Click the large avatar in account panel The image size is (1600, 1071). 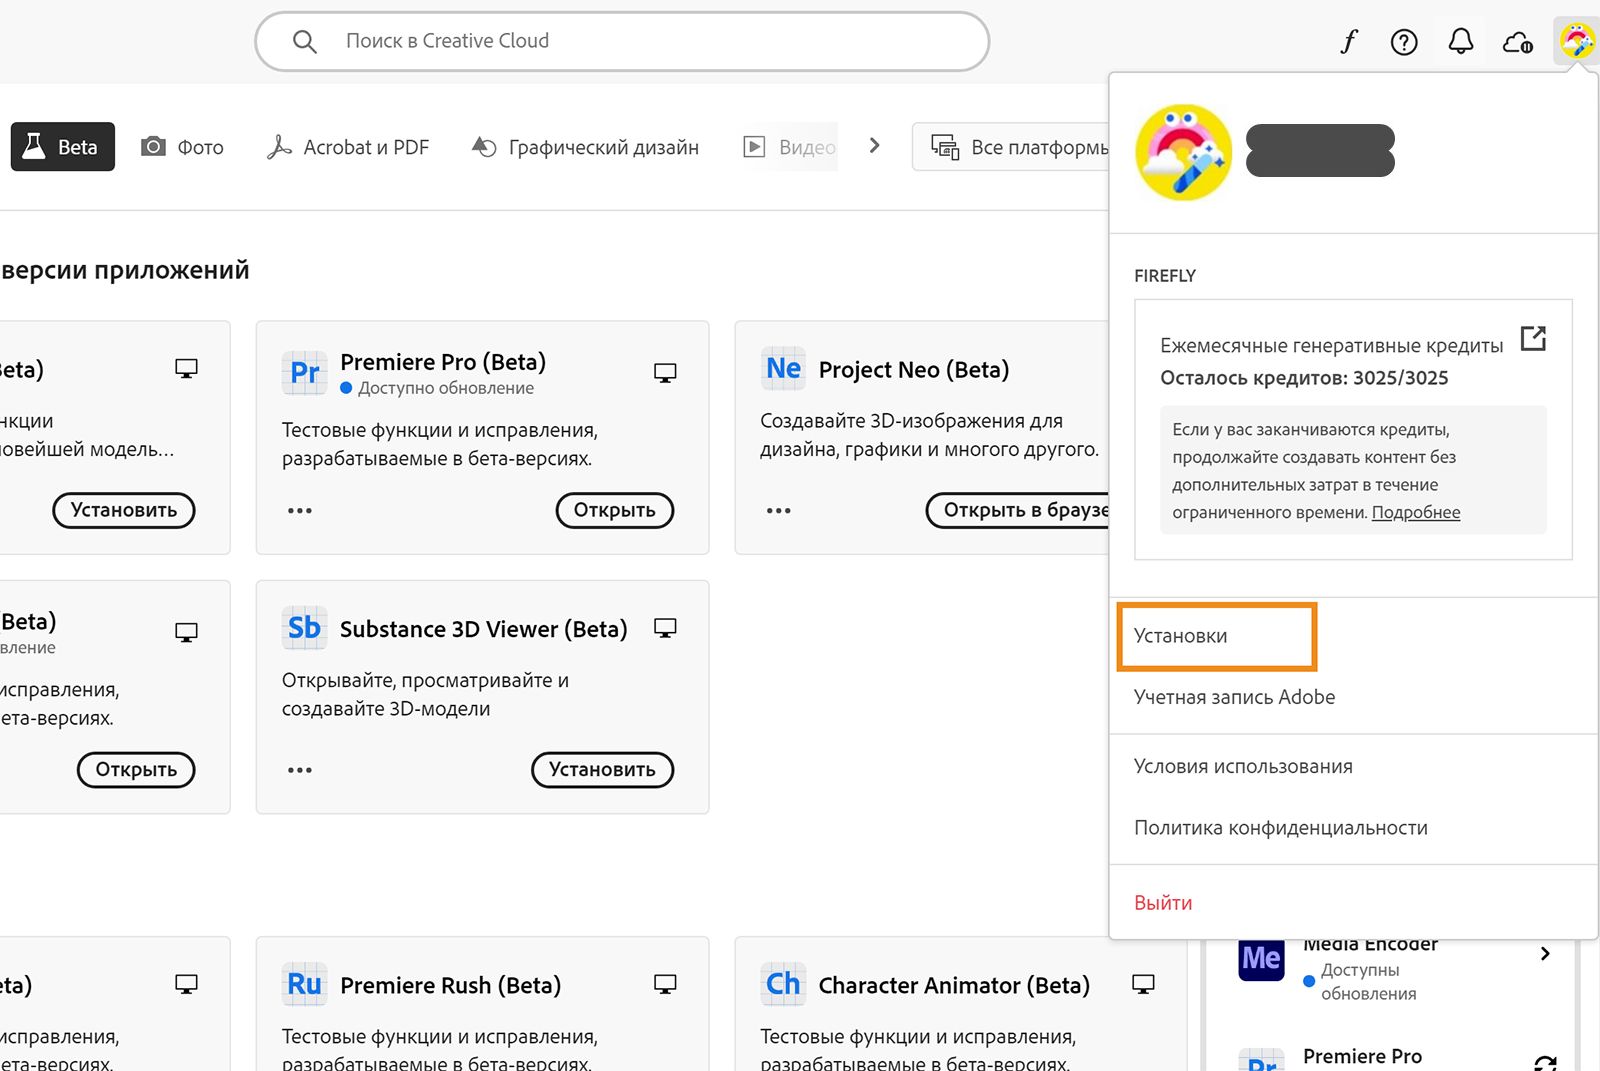(x=1184, y=152)
